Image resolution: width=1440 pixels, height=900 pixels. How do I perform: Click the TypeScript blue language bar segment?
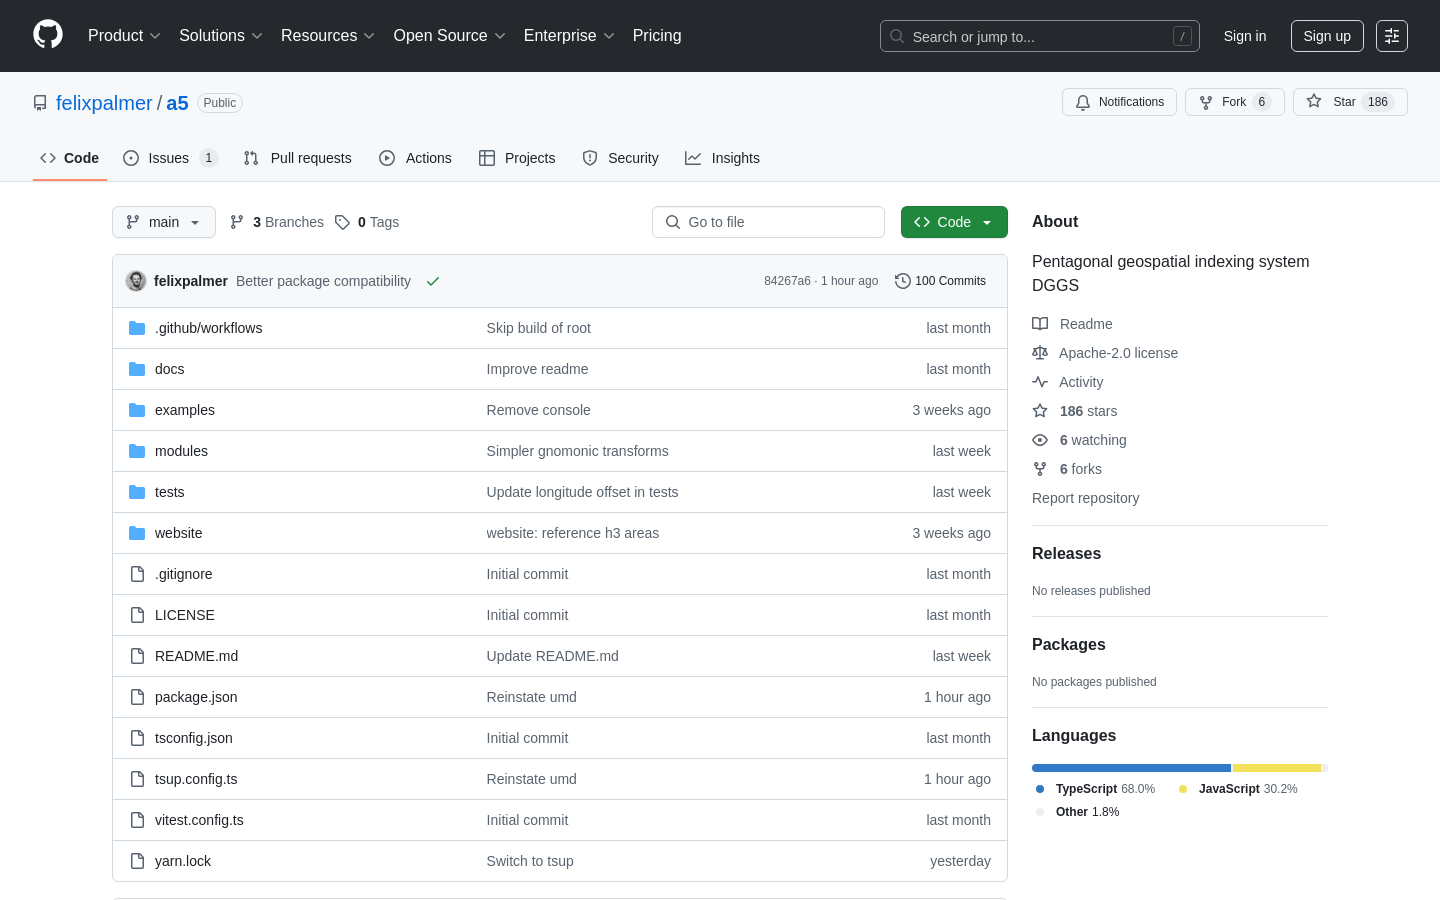coord(1131,768)
